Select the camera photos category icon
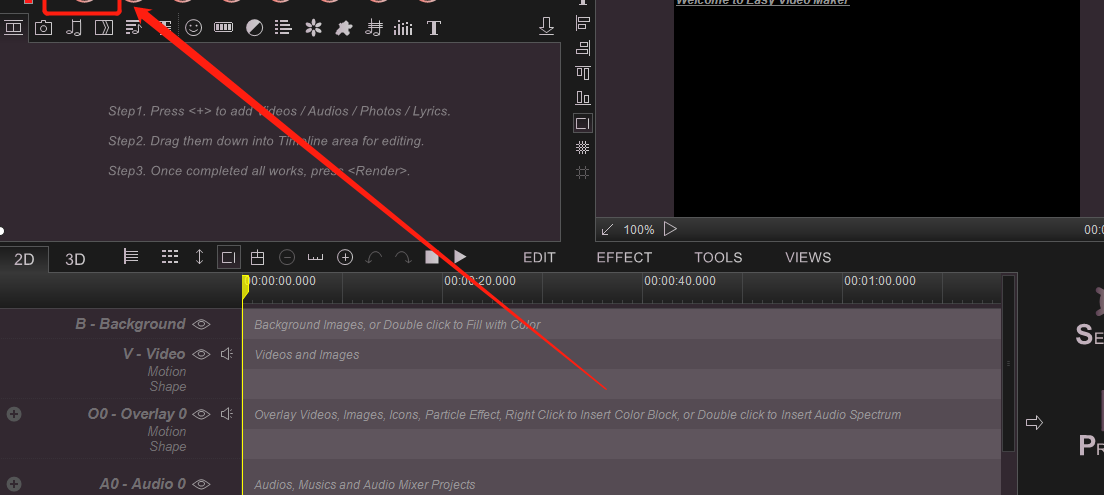Image resolution: width=1104 pixels, height=495 pixels. [x=44, y=28]
